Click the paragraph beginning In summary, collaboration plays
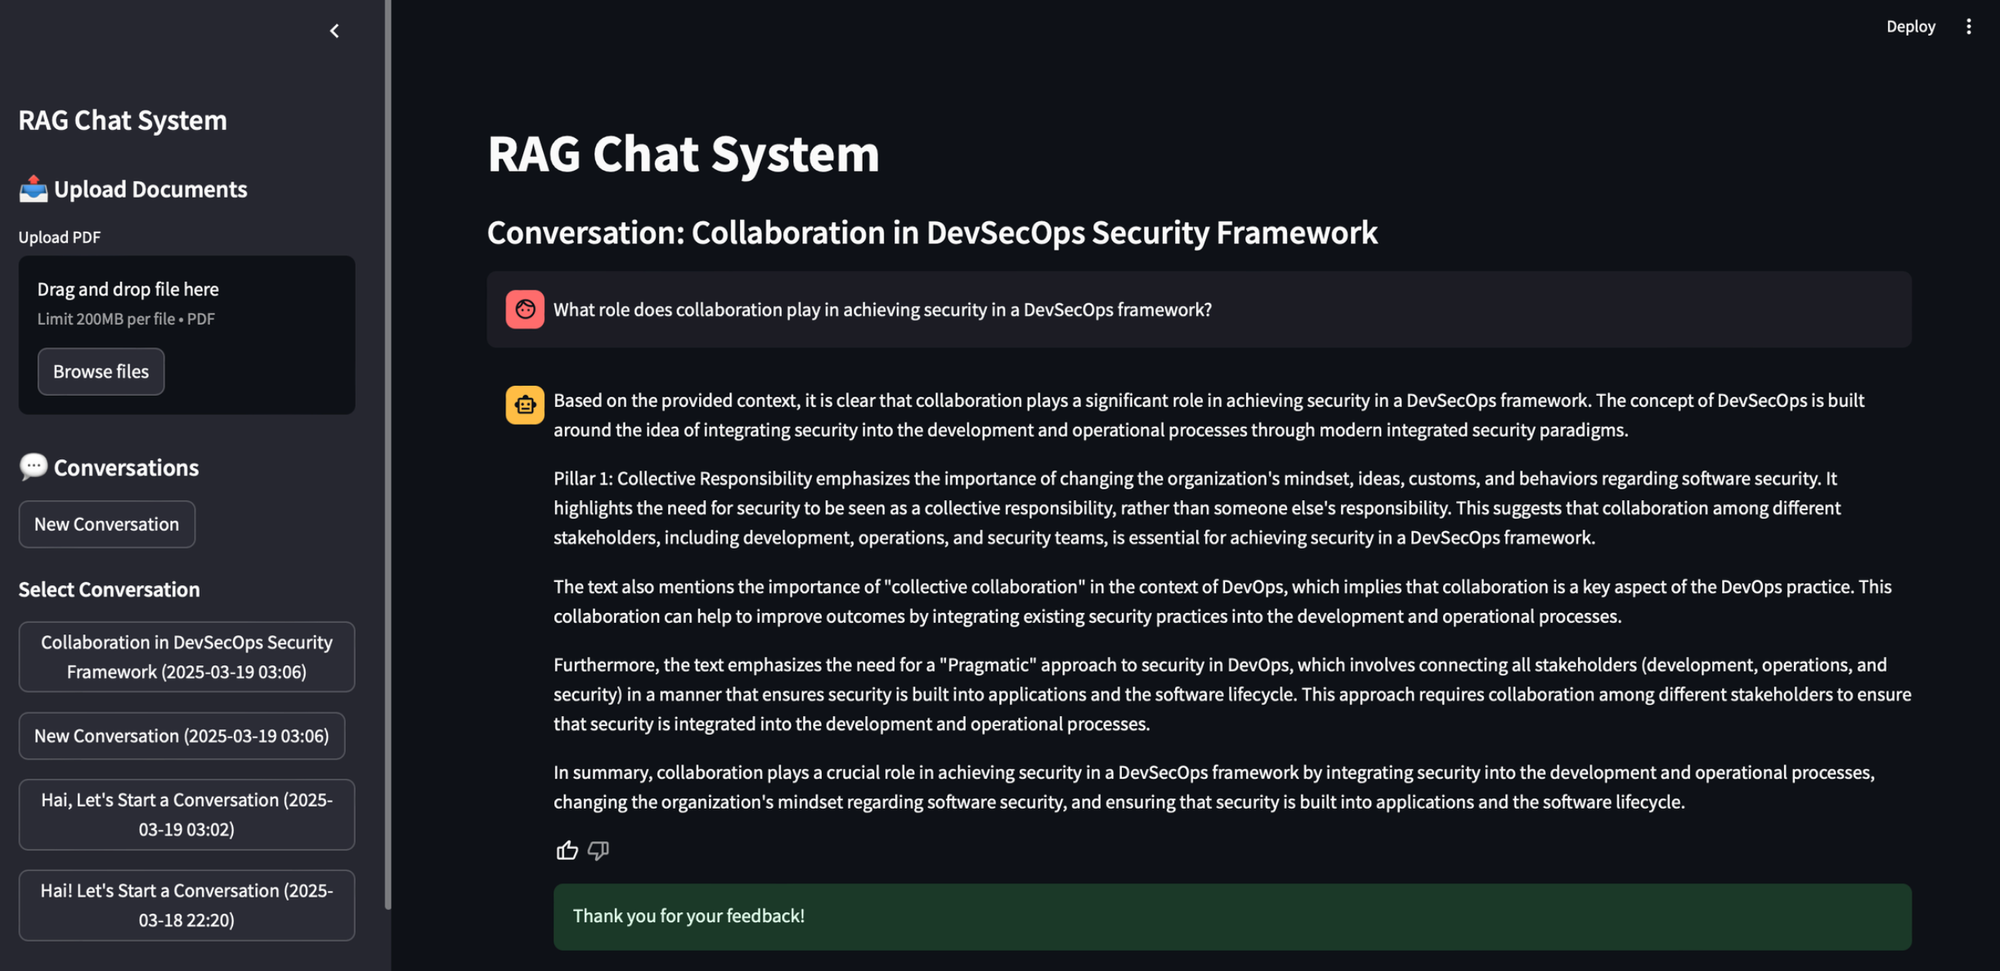The height and width of the screenshot is (971, 2000). pos(1214,787)
